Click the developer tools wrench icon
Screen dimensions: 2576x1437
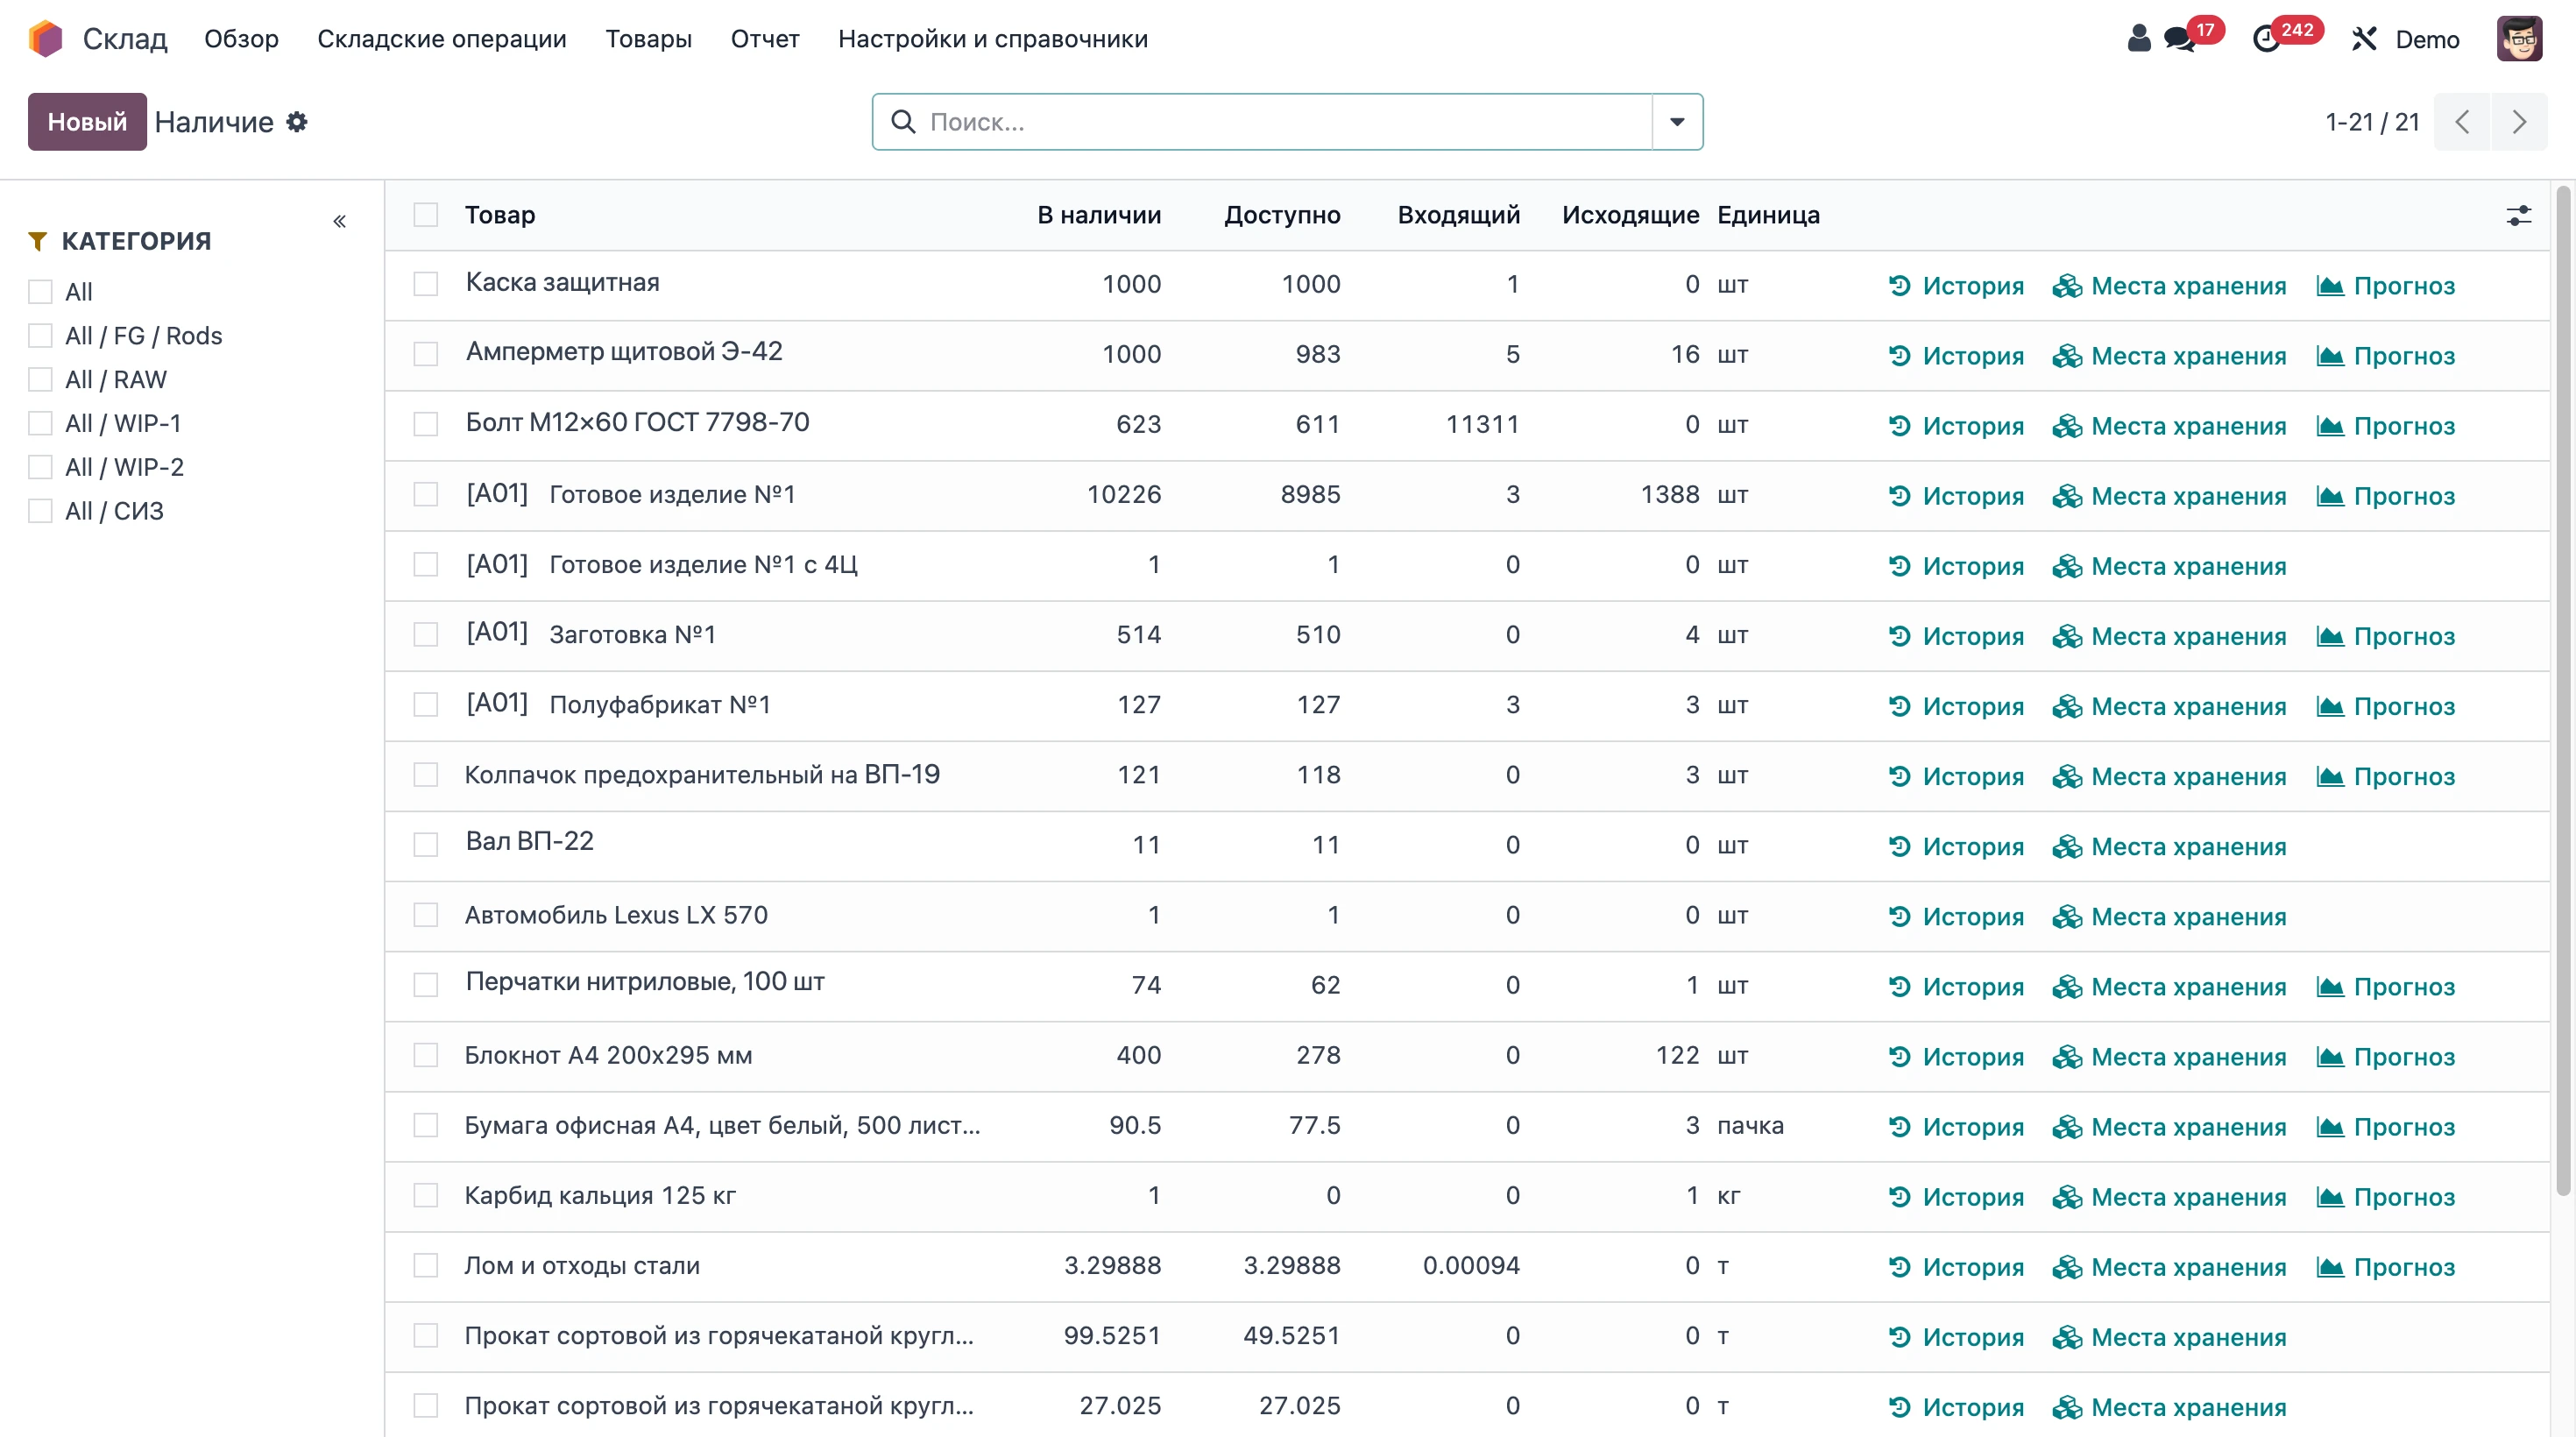coord(2363,39)
